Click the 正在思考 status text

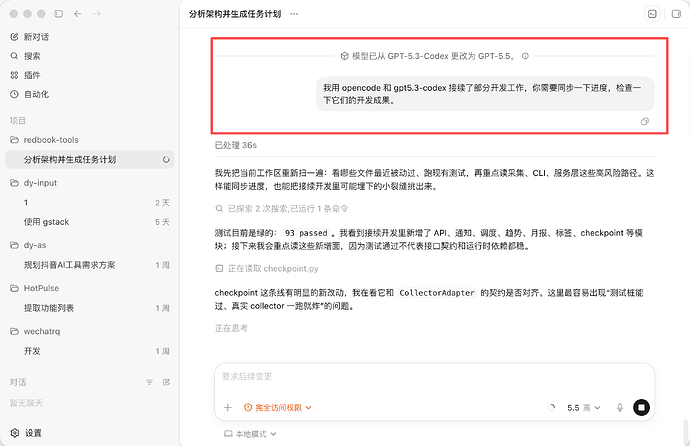coord(231,328)
